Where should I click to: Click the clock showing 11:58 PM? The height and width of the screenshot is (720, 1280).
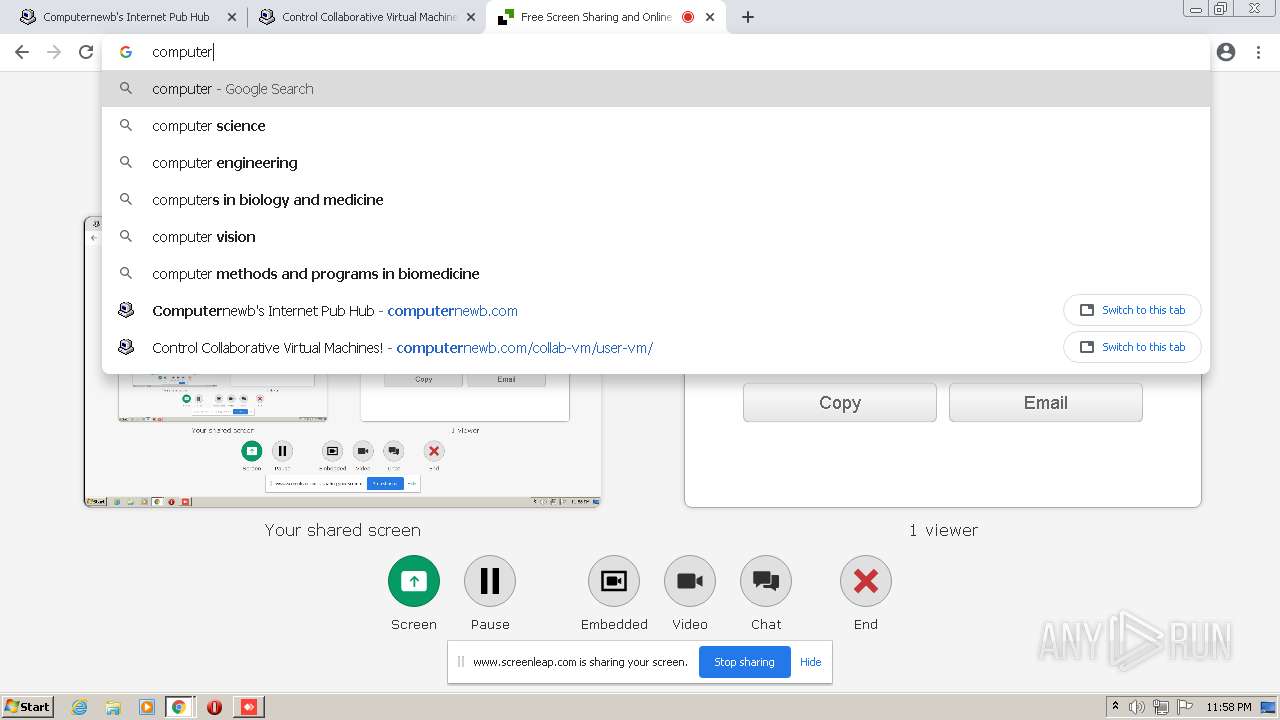pyautogui.click(x=1229, y=707)
